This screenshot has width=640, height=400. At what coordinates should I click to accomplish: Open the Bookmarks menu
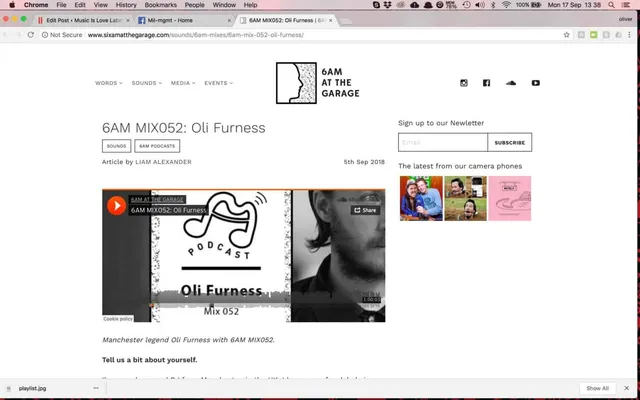coord(161,5)
